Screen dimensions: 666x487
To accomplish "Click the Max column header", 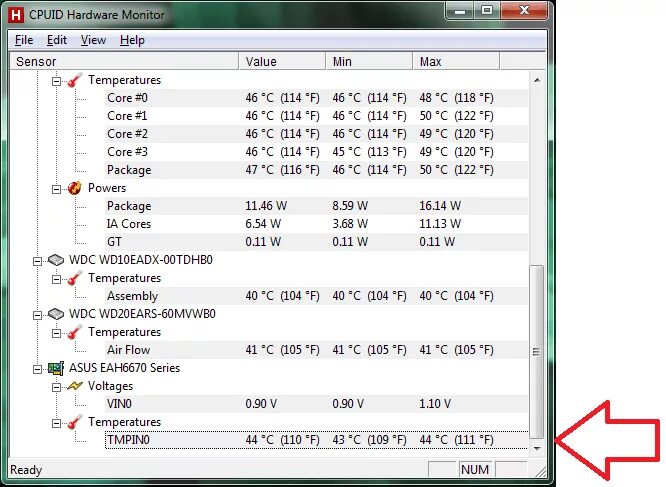I will pos(456,62).
